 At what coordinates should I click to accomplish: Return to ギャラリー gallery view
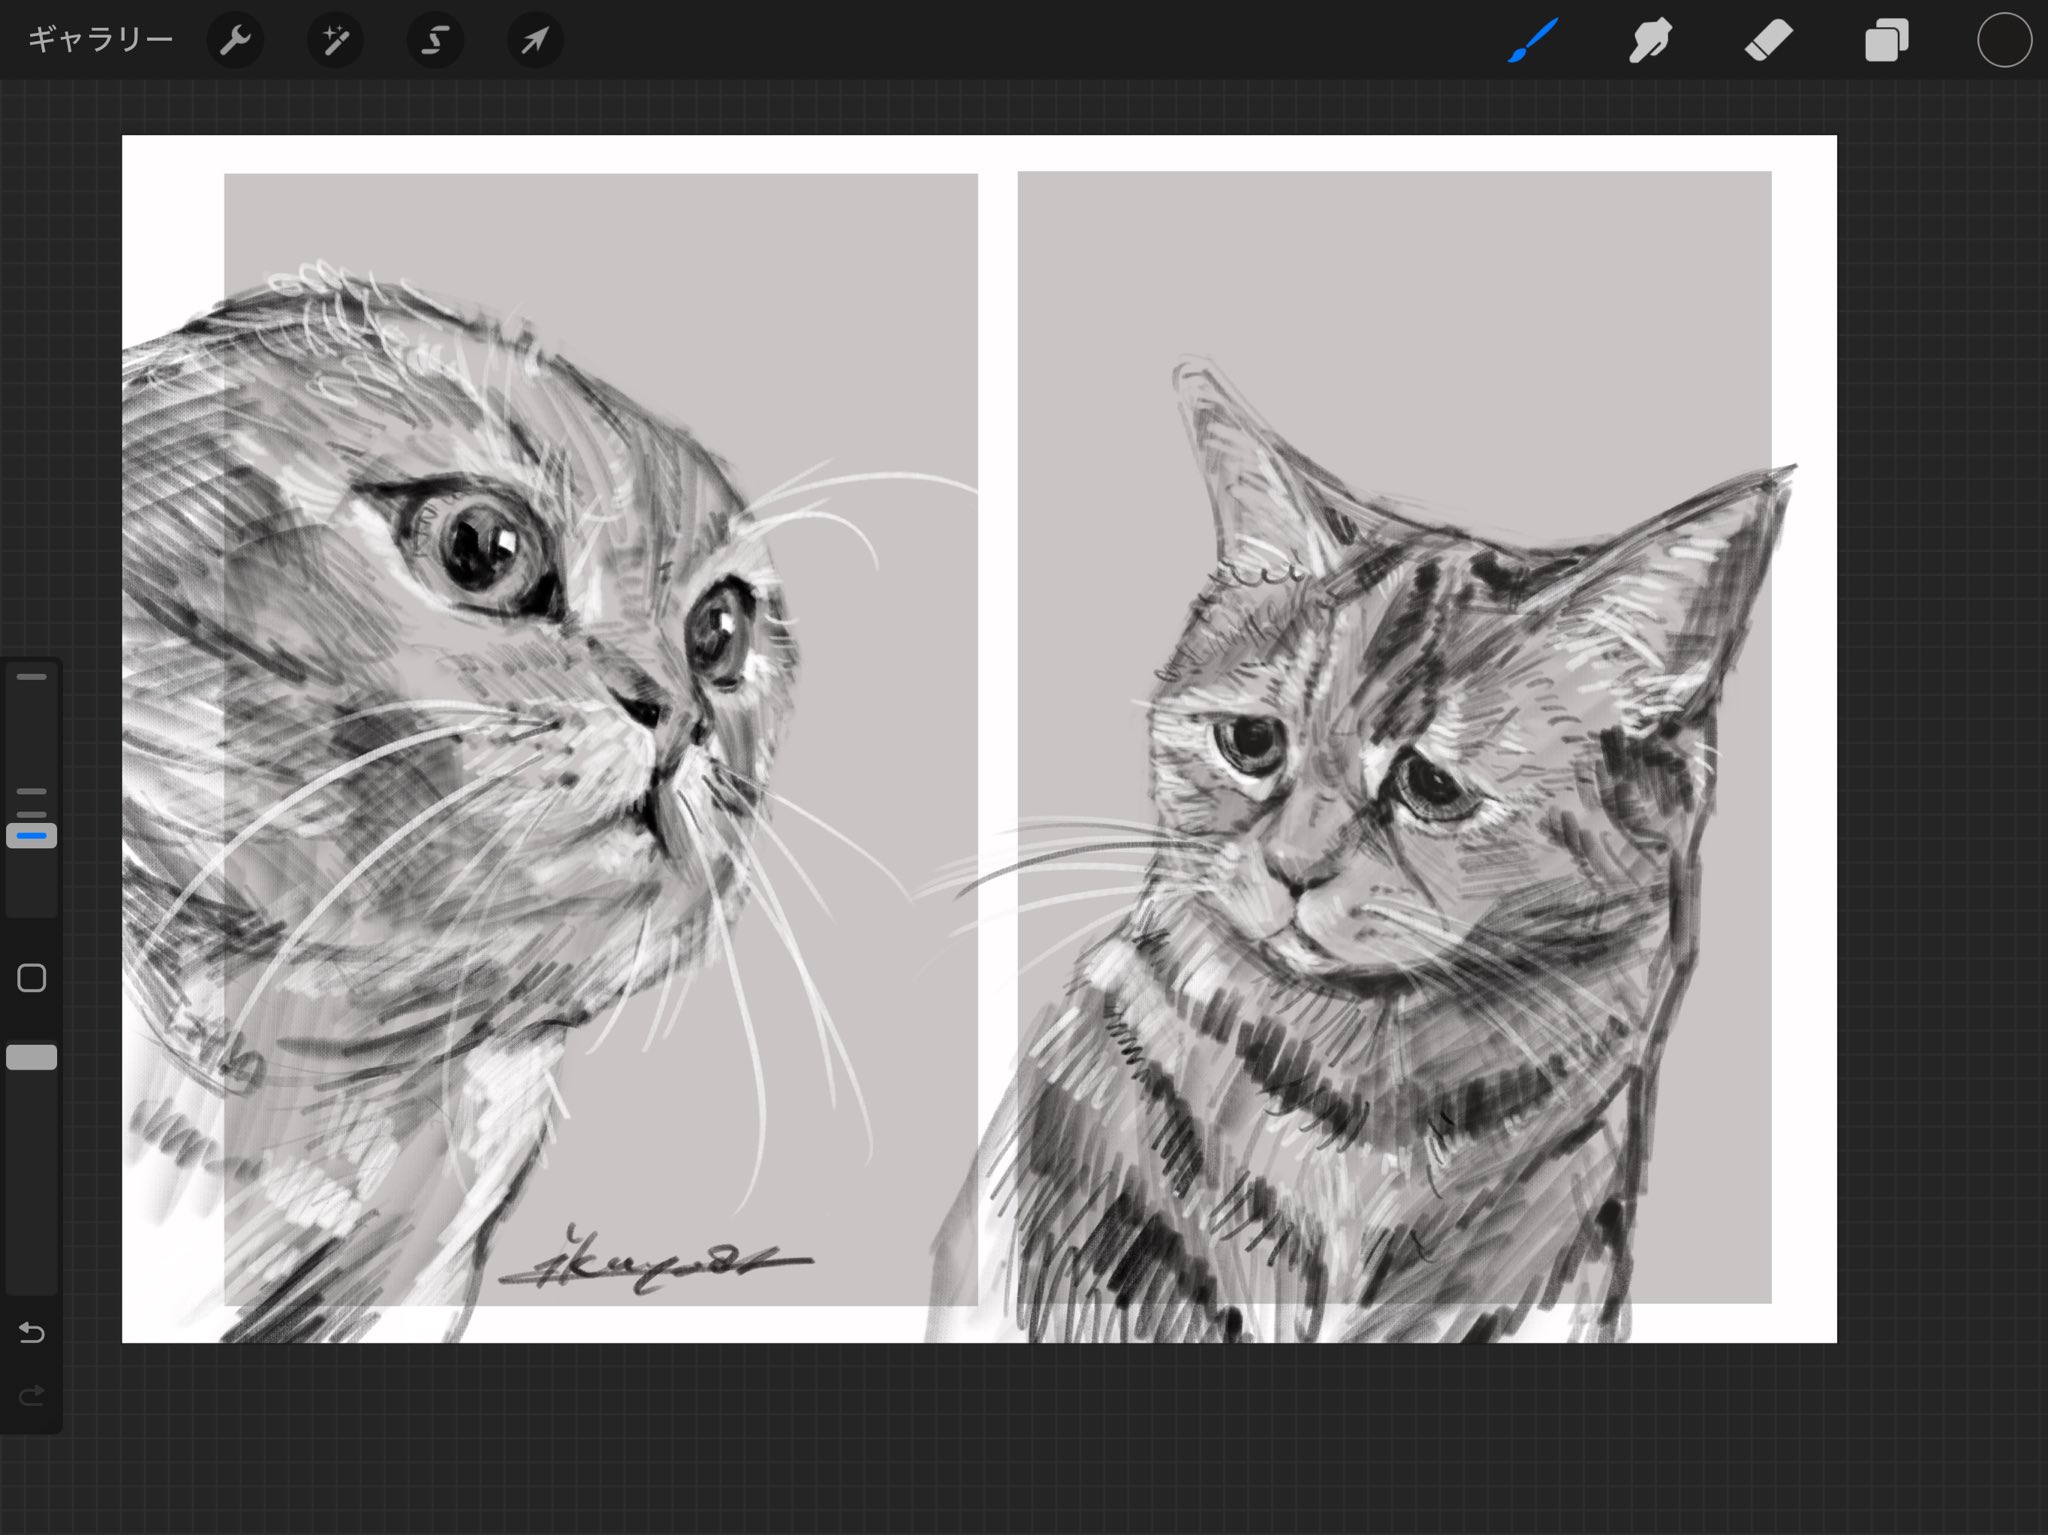point(100,40)
